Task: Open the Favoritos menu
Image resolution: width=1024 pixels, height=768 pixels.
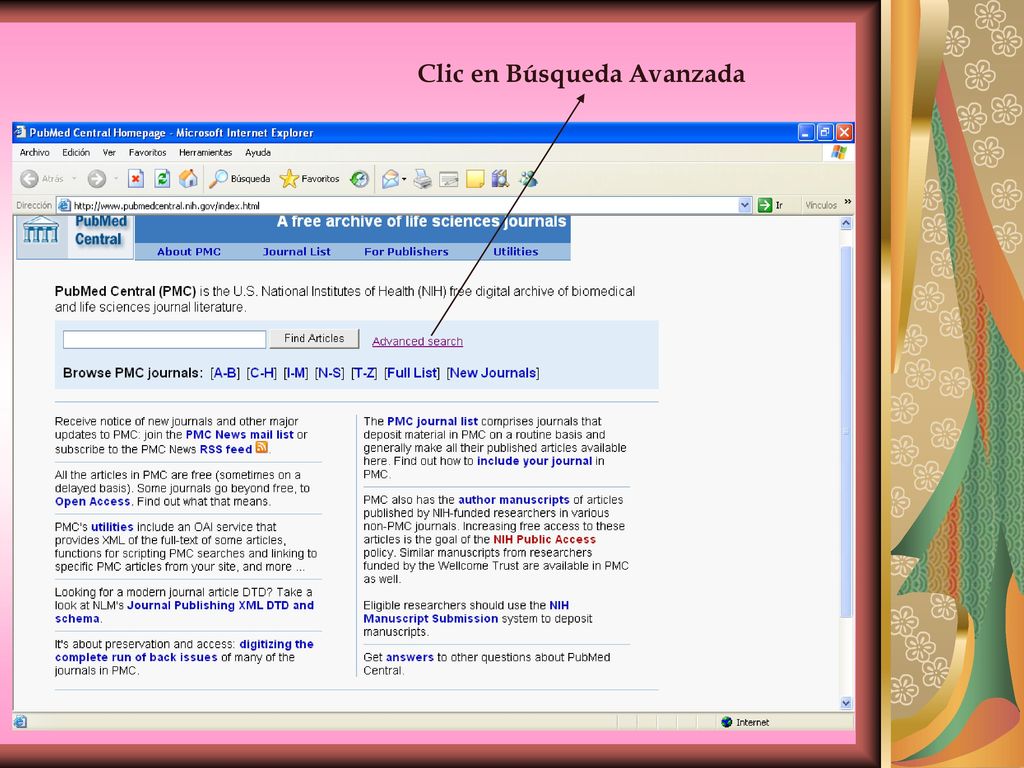Action: [148, 152]
